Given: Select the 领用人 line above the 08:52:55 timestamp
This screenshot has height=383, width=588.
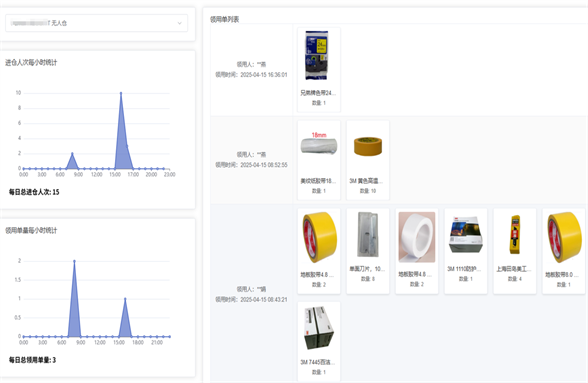Looking at the screenshot, I should click(x=251, y=154).
